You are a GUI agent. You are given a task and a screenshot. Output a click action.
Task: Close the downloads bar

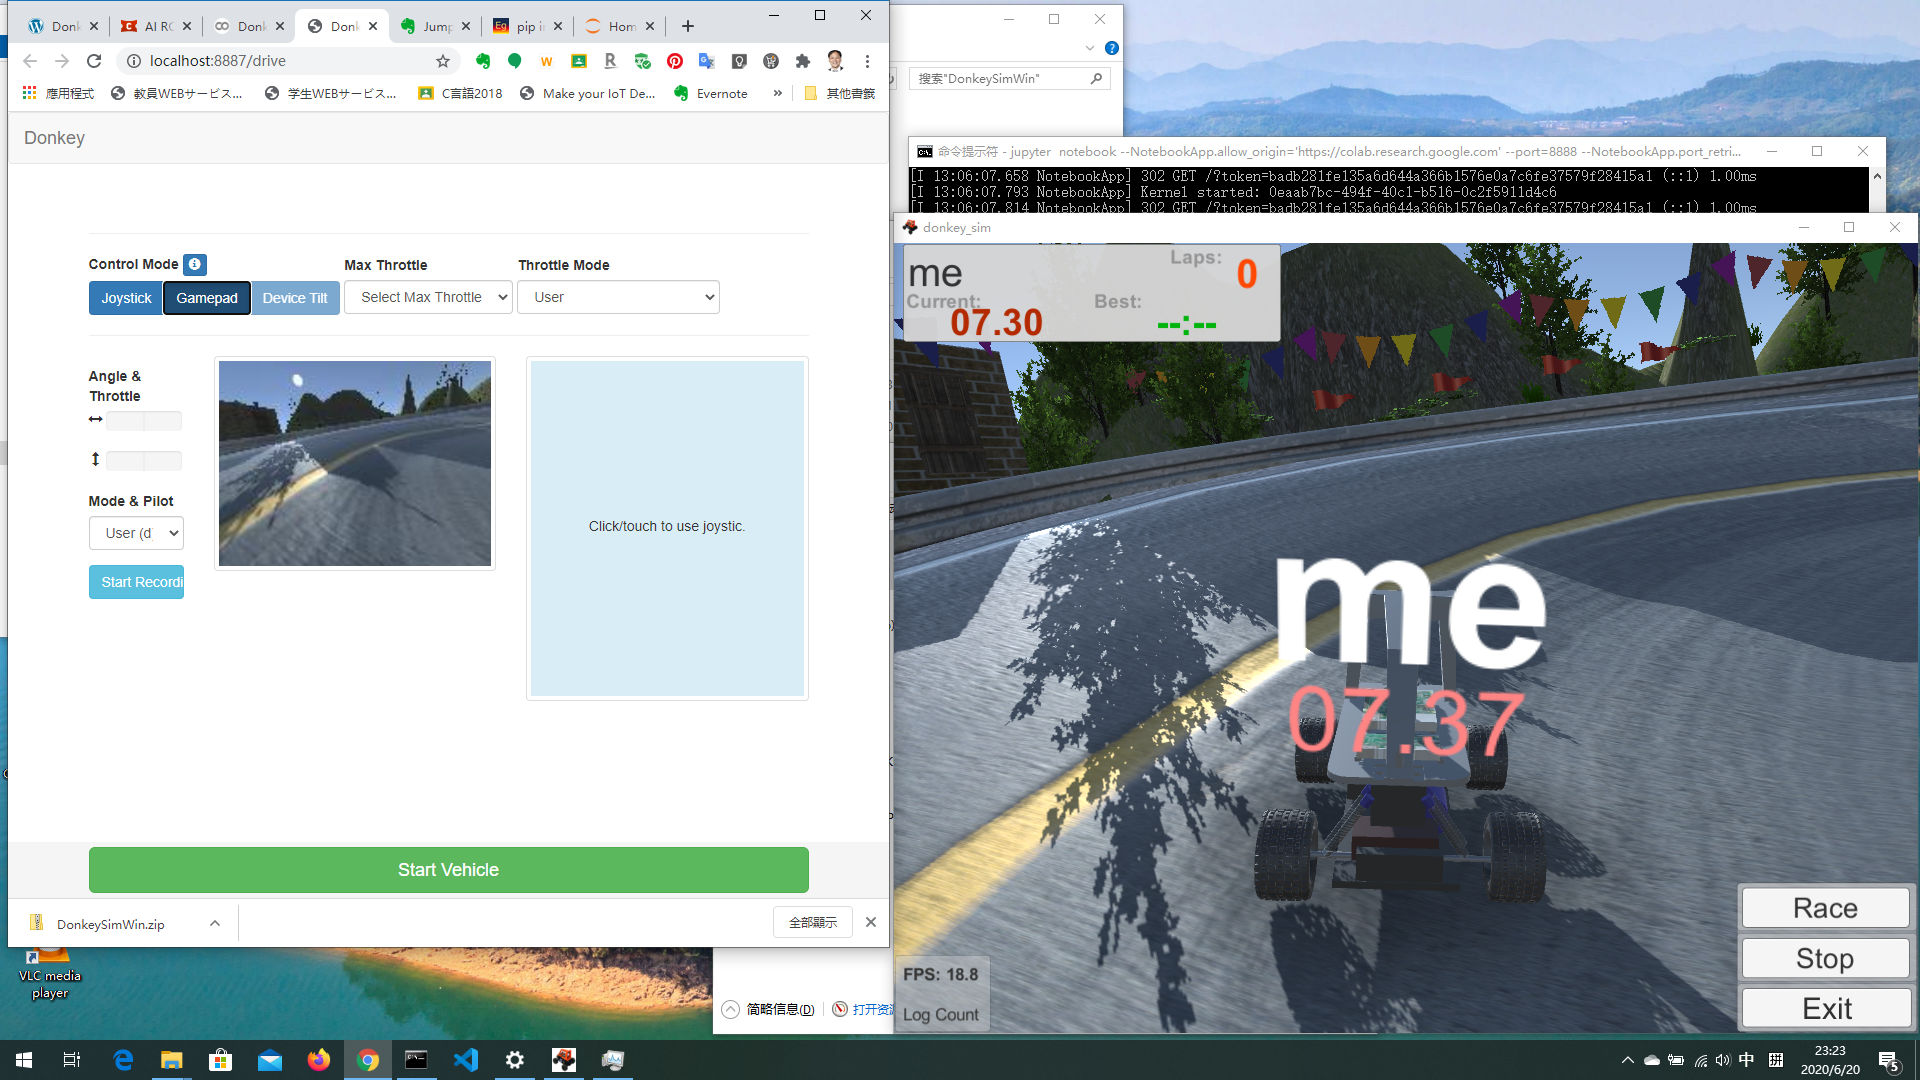pos(871,922)
